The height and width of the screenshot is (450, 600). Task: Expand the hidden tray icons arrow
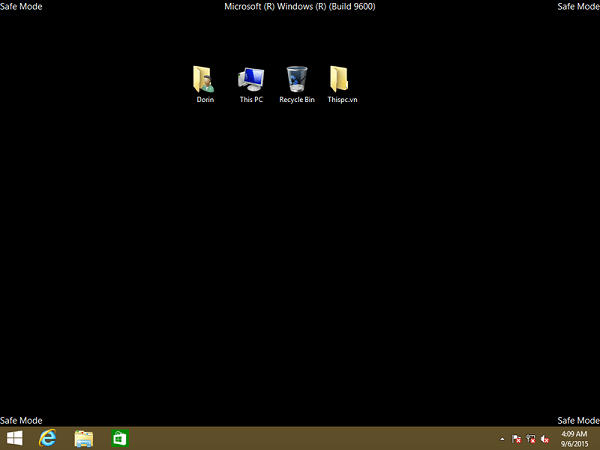(x=502, y=439)
